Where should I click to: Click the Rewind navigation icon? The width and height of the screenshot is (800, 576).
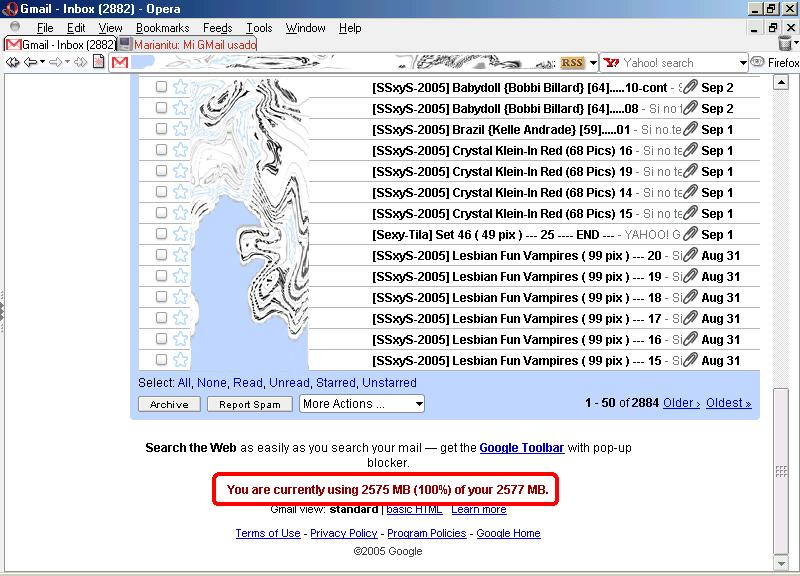tap(12, 63)
